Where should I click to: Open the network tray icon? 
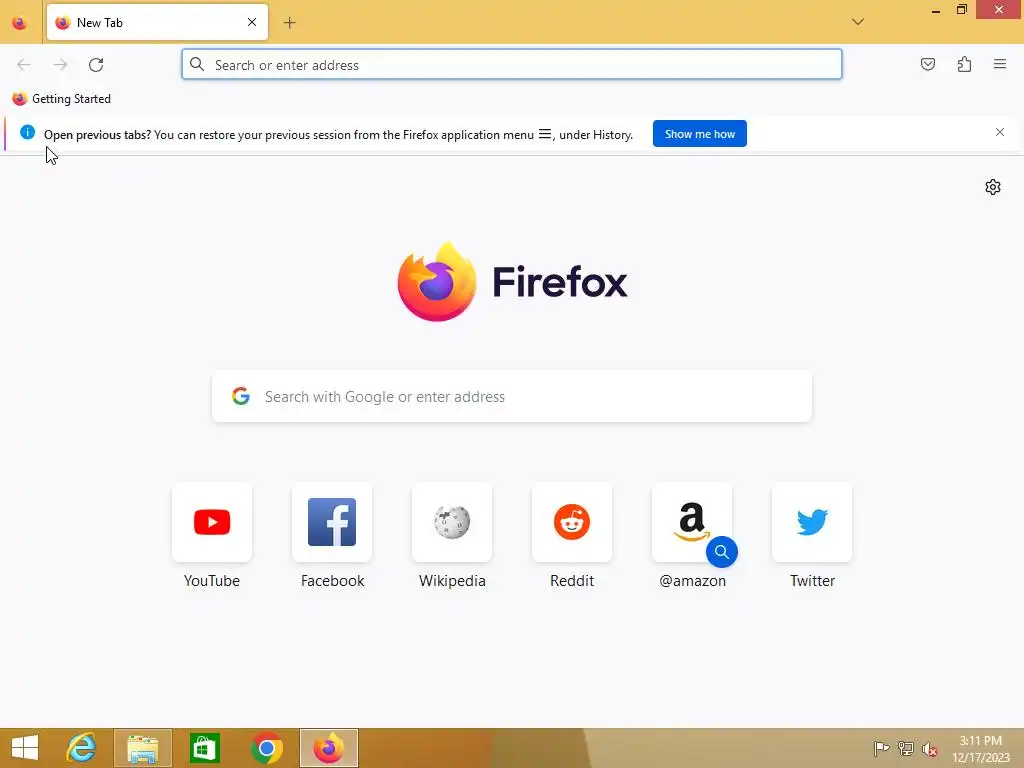(906, 748)
